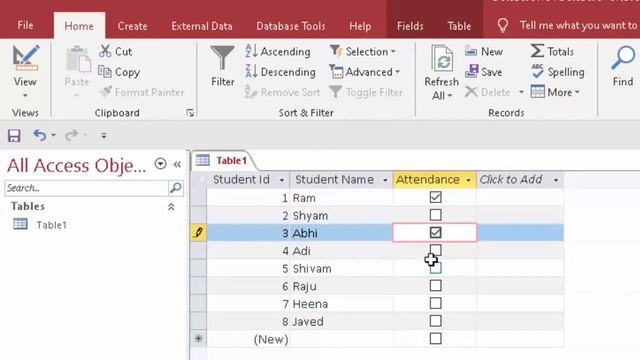Save the current record

point(484,72)
